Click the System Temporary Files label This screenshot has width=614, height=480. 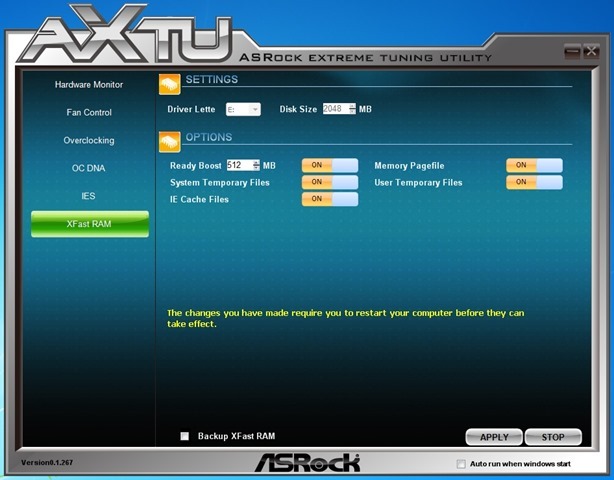point(220,182)
